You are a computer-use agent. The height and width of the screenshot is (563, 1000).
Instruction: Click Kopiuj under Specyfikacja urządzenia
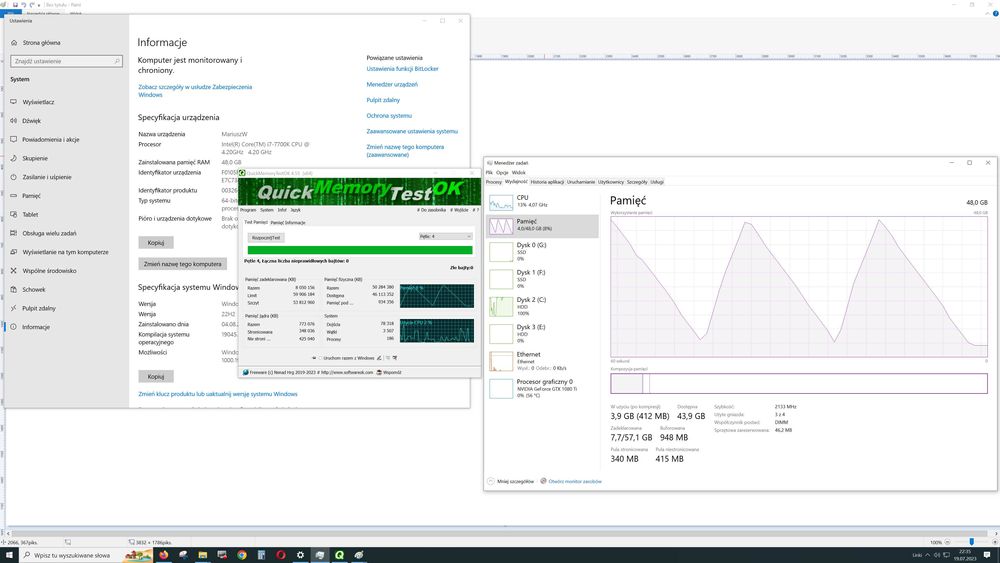click(x=156, y=243)
